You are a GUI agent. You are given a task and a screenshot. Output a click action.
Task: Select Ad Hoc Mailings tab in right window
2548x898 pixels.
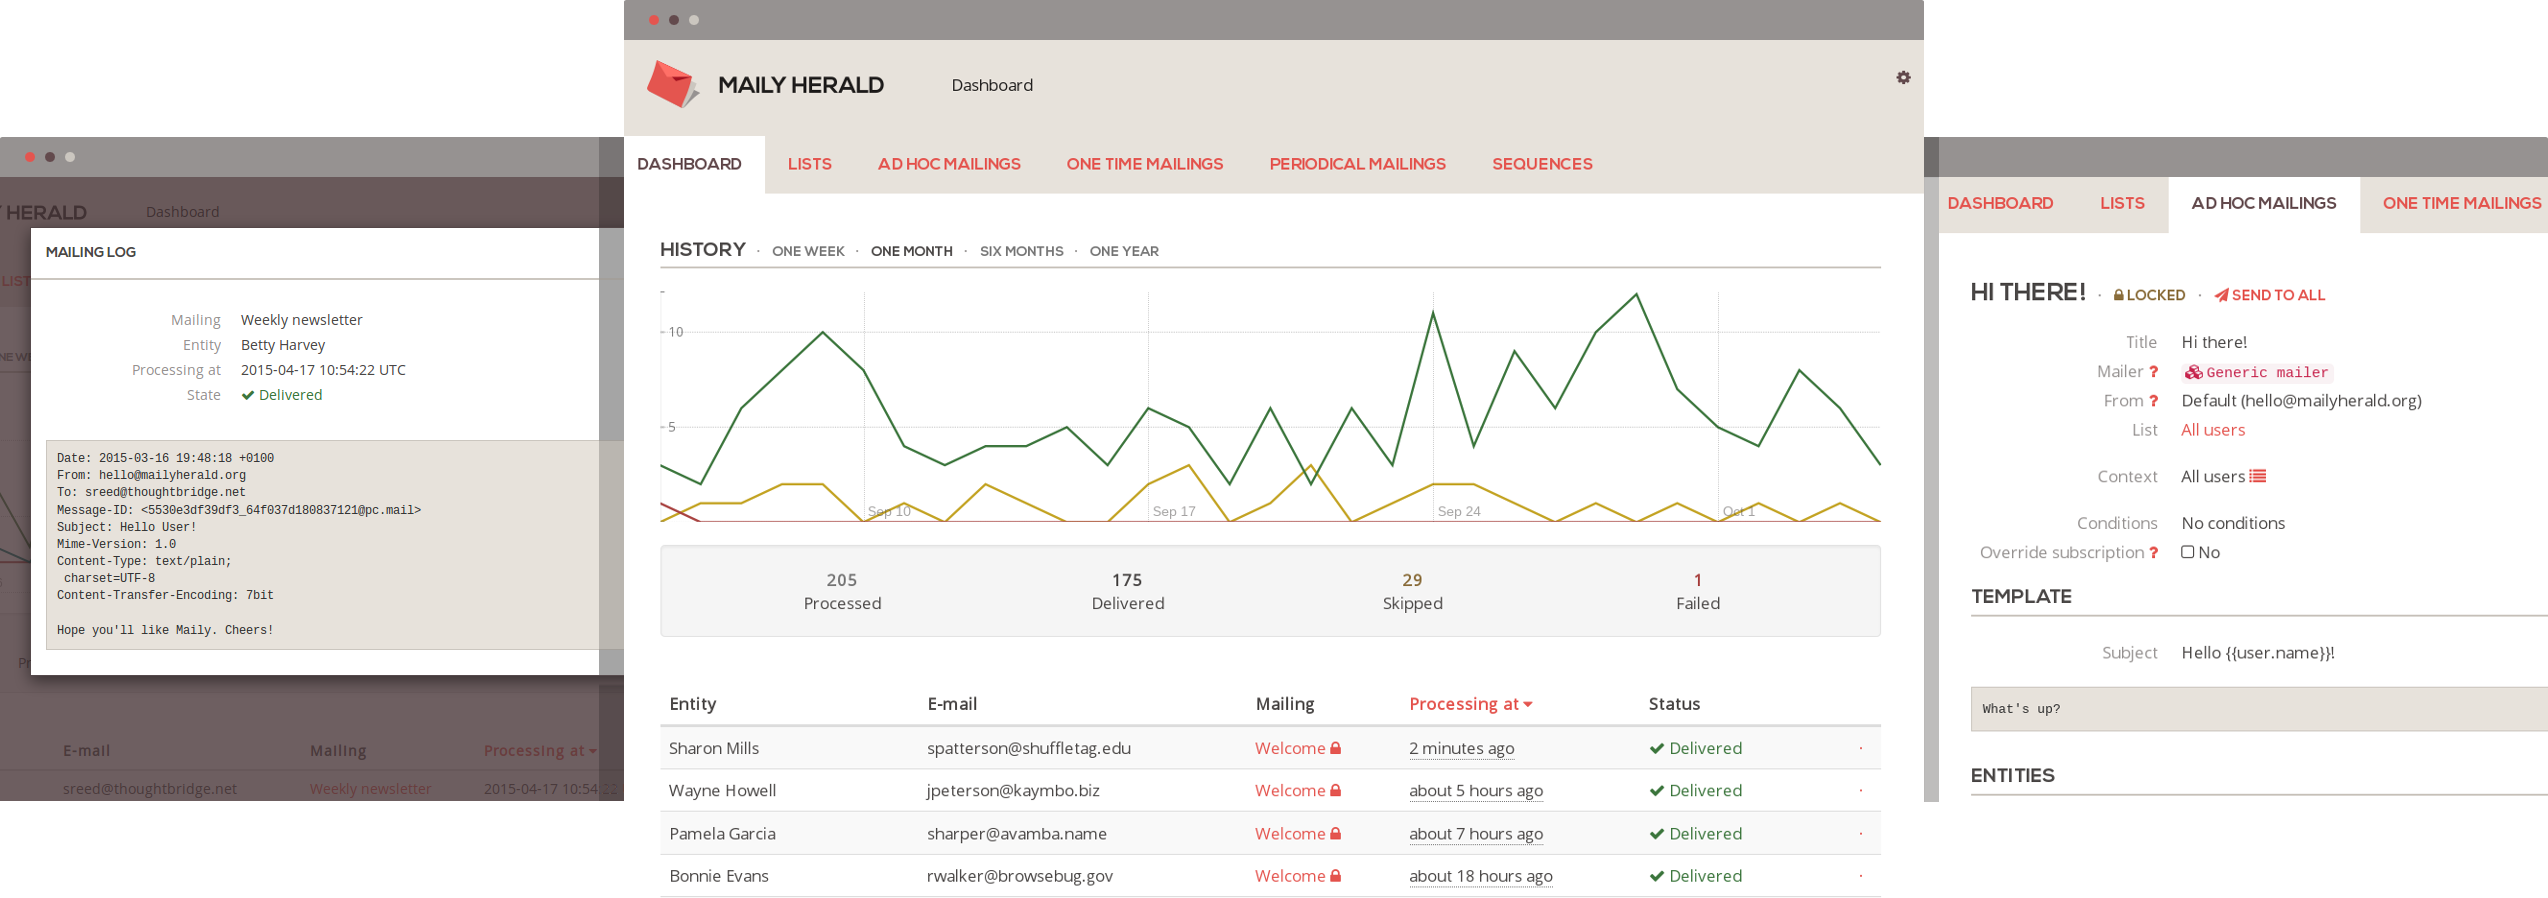pyautogui.click(x=2264, y=204)
